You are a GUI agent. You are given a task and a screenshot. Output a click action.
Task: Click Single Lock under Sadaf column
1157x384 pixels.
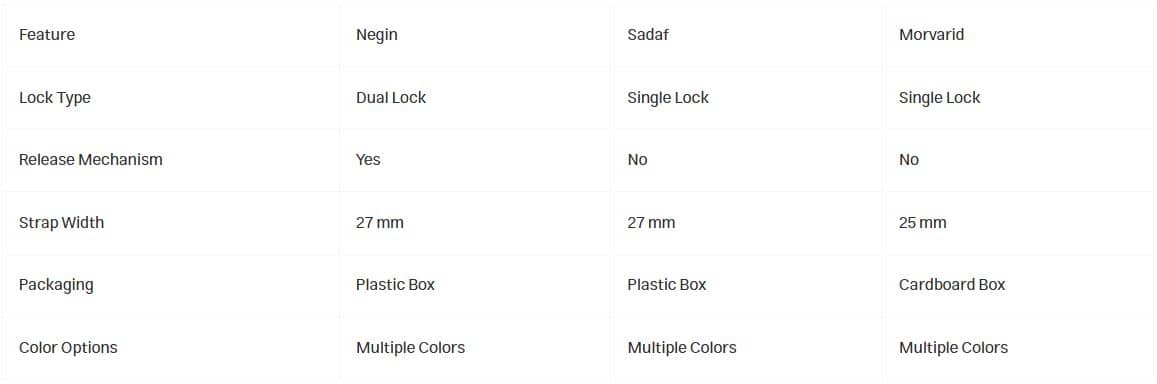coord(668,97)
